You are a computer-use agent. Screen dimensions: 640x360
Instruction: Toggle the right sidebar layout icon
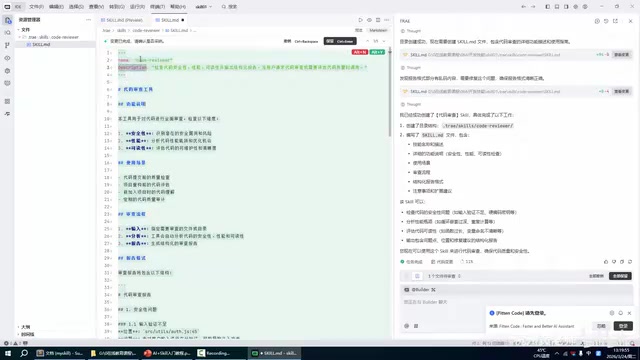[x=566, y=7]
